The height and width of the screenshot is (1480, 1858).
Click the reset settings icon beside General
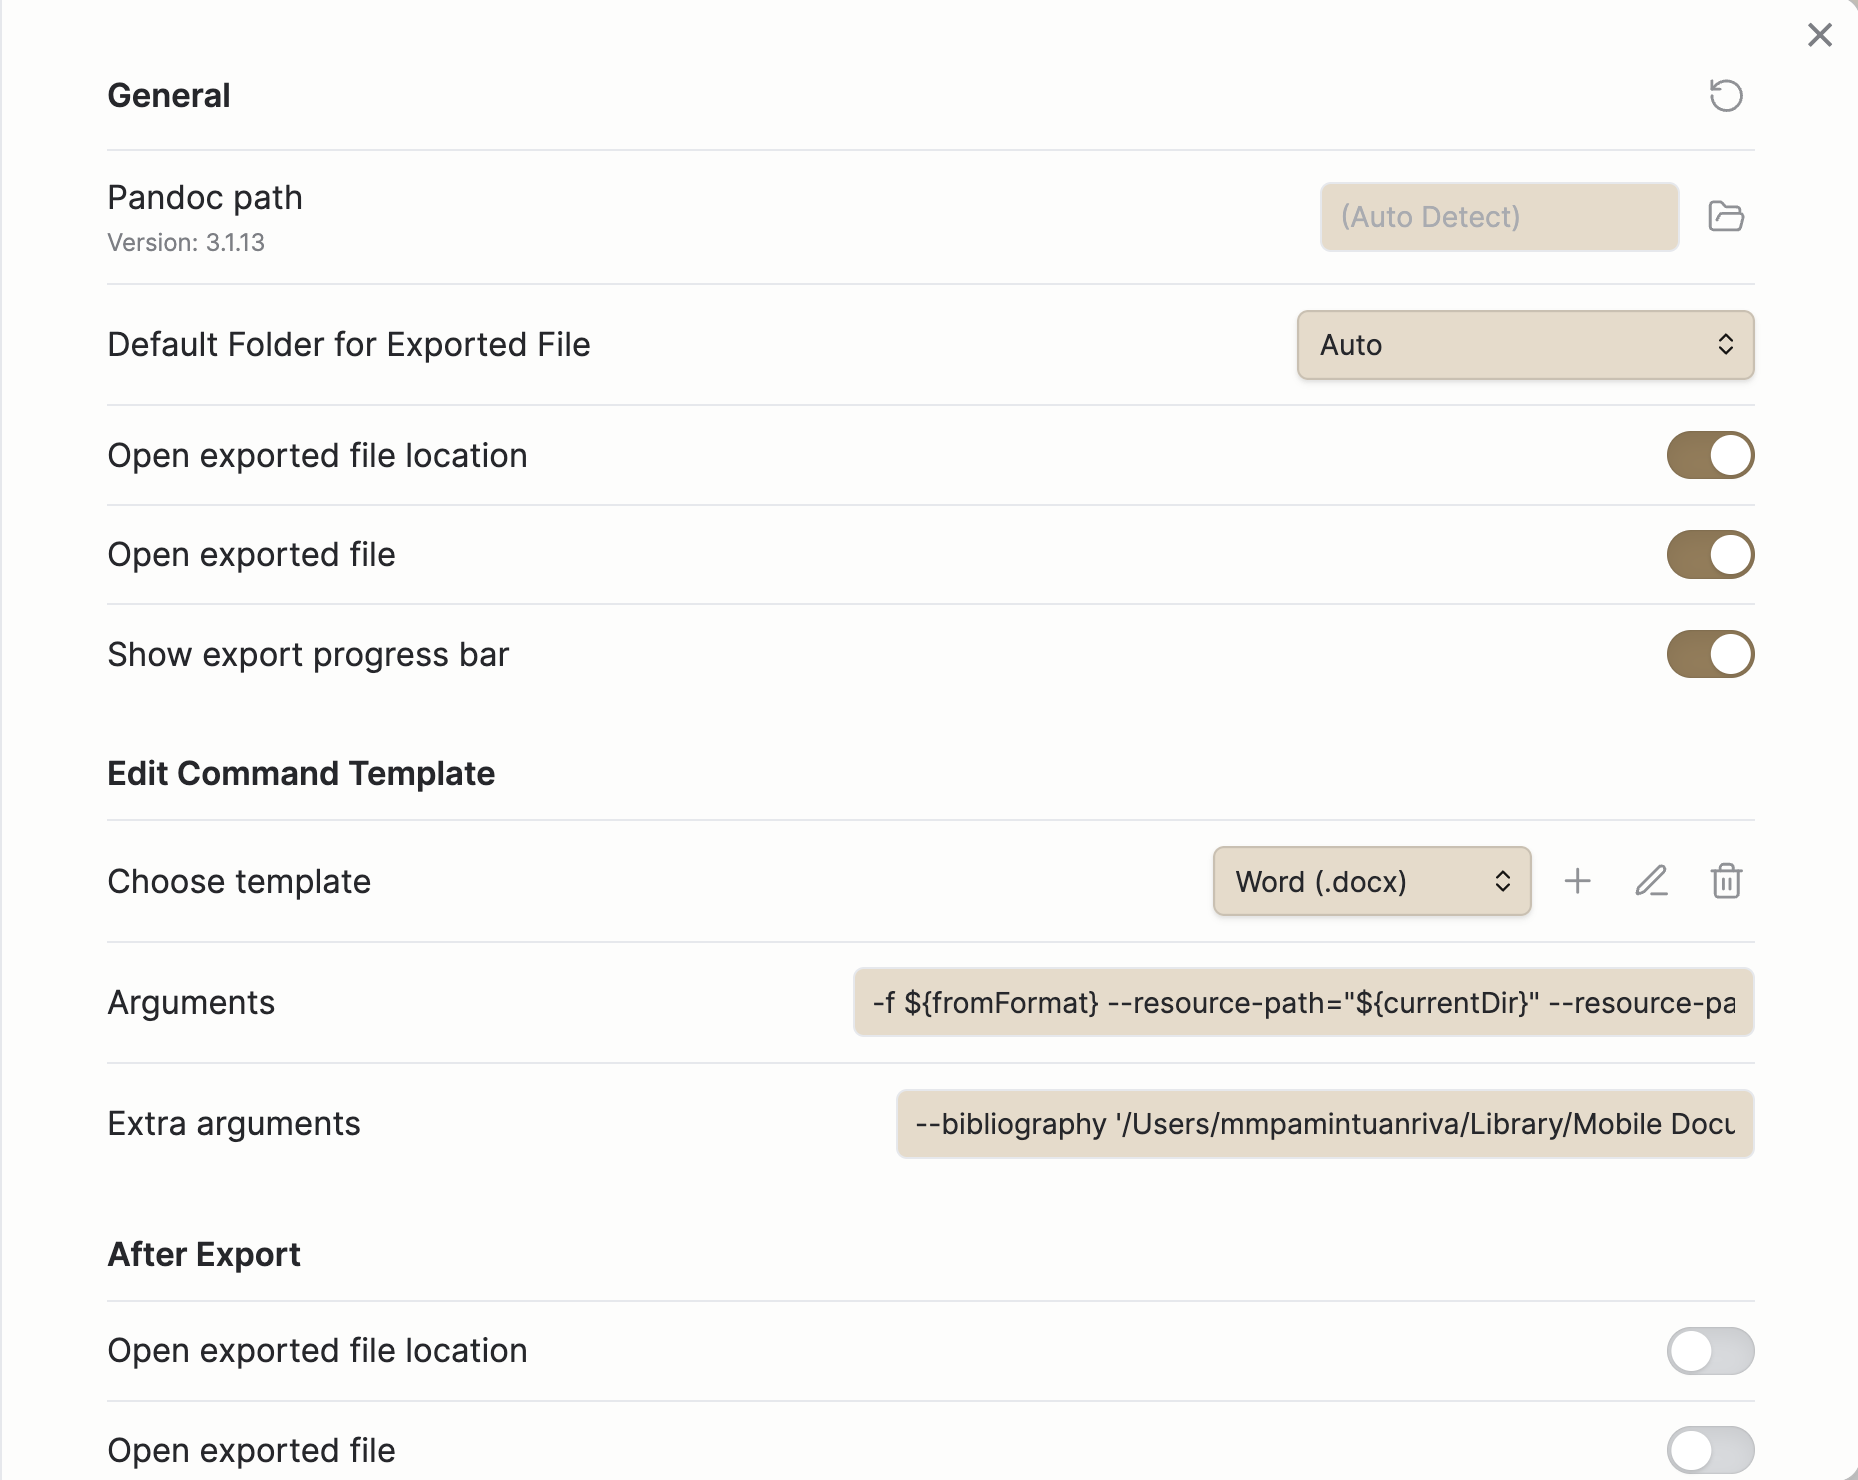(1725, 96)
